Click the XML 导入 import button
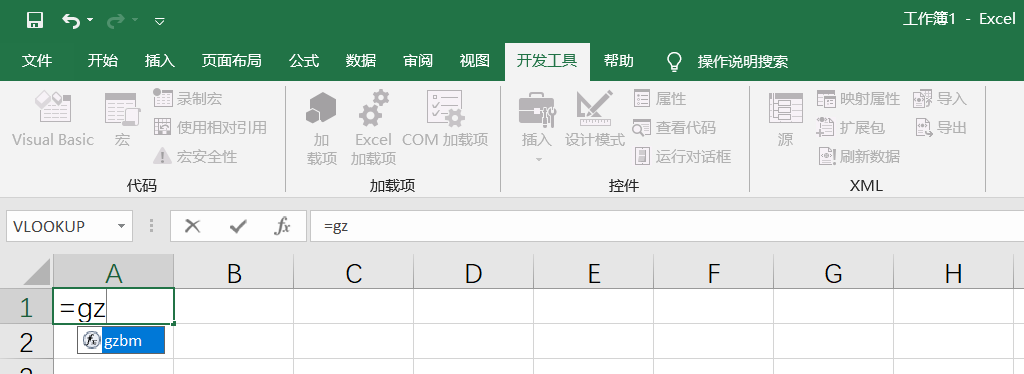The width and height of the screenshot is (1024, 374). 940,99
